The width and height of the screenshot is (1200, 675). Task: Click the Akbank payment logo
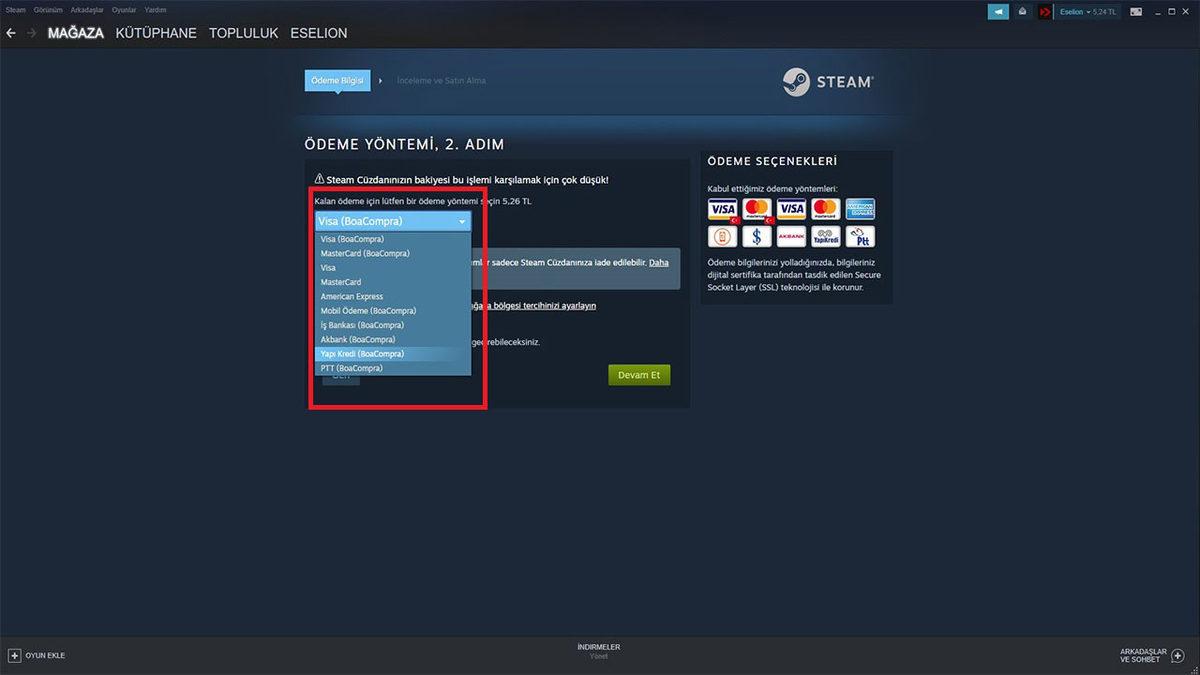[791, 237]
